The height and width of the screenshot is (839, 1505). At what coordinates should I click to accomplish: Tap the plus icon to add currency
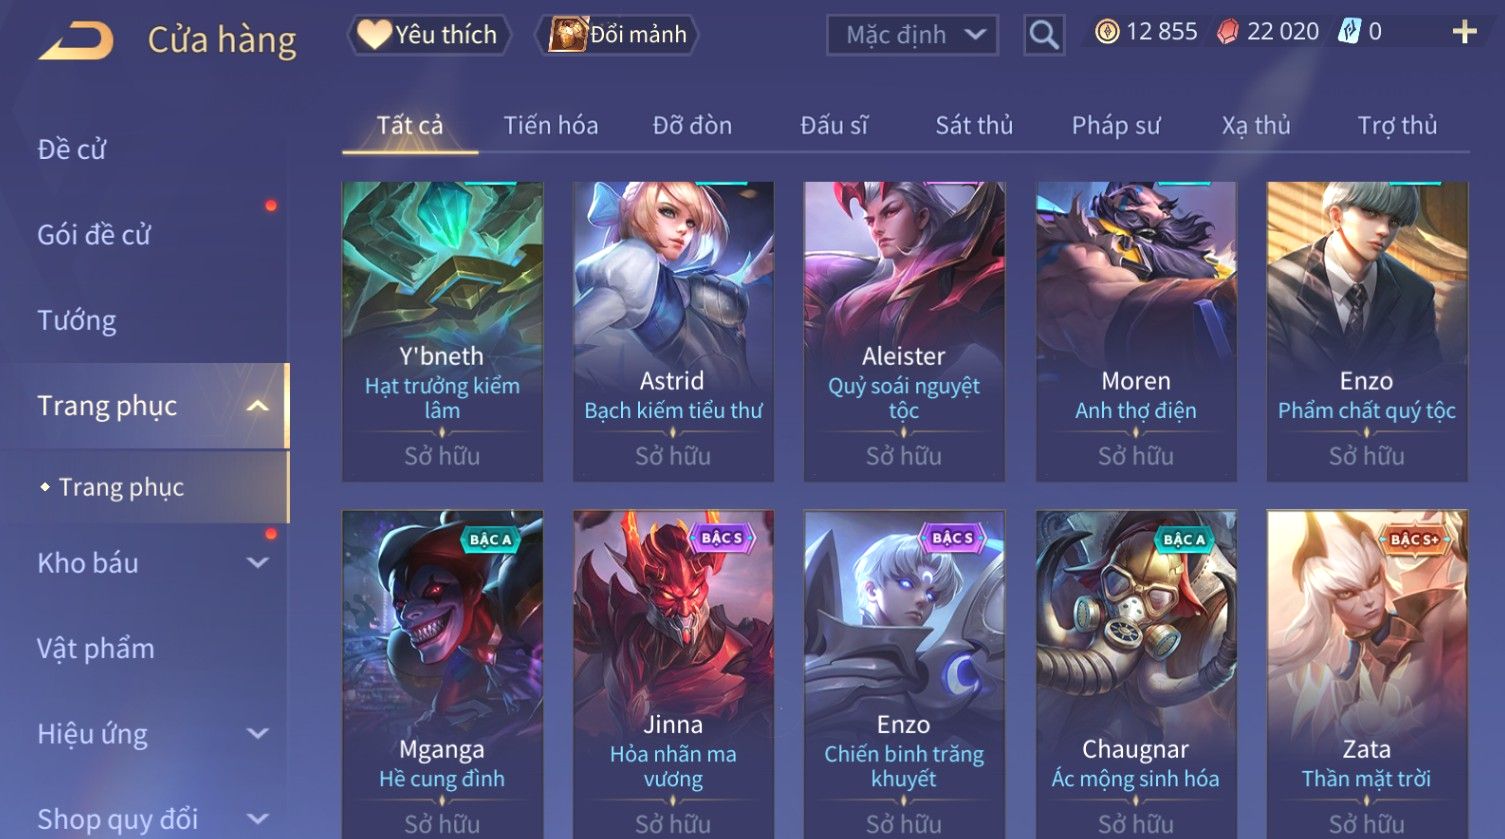coord(1464,33)
